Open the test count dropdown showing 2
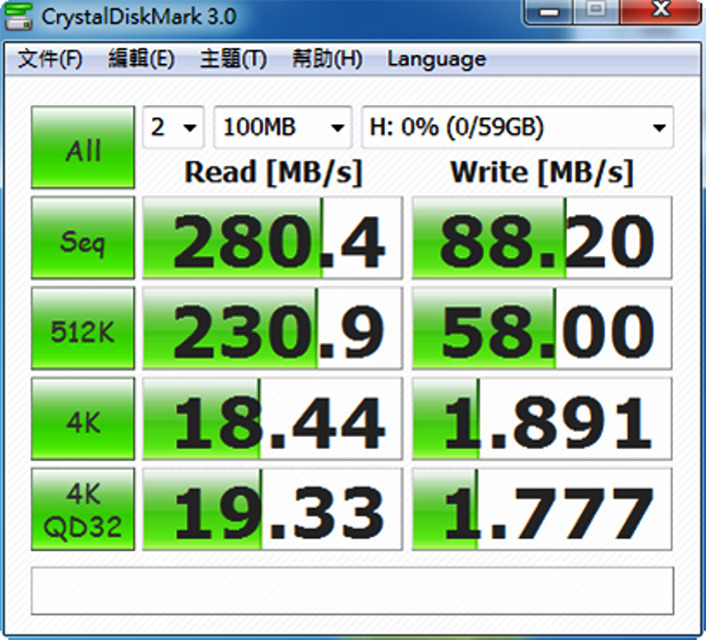 pos(174,128)
